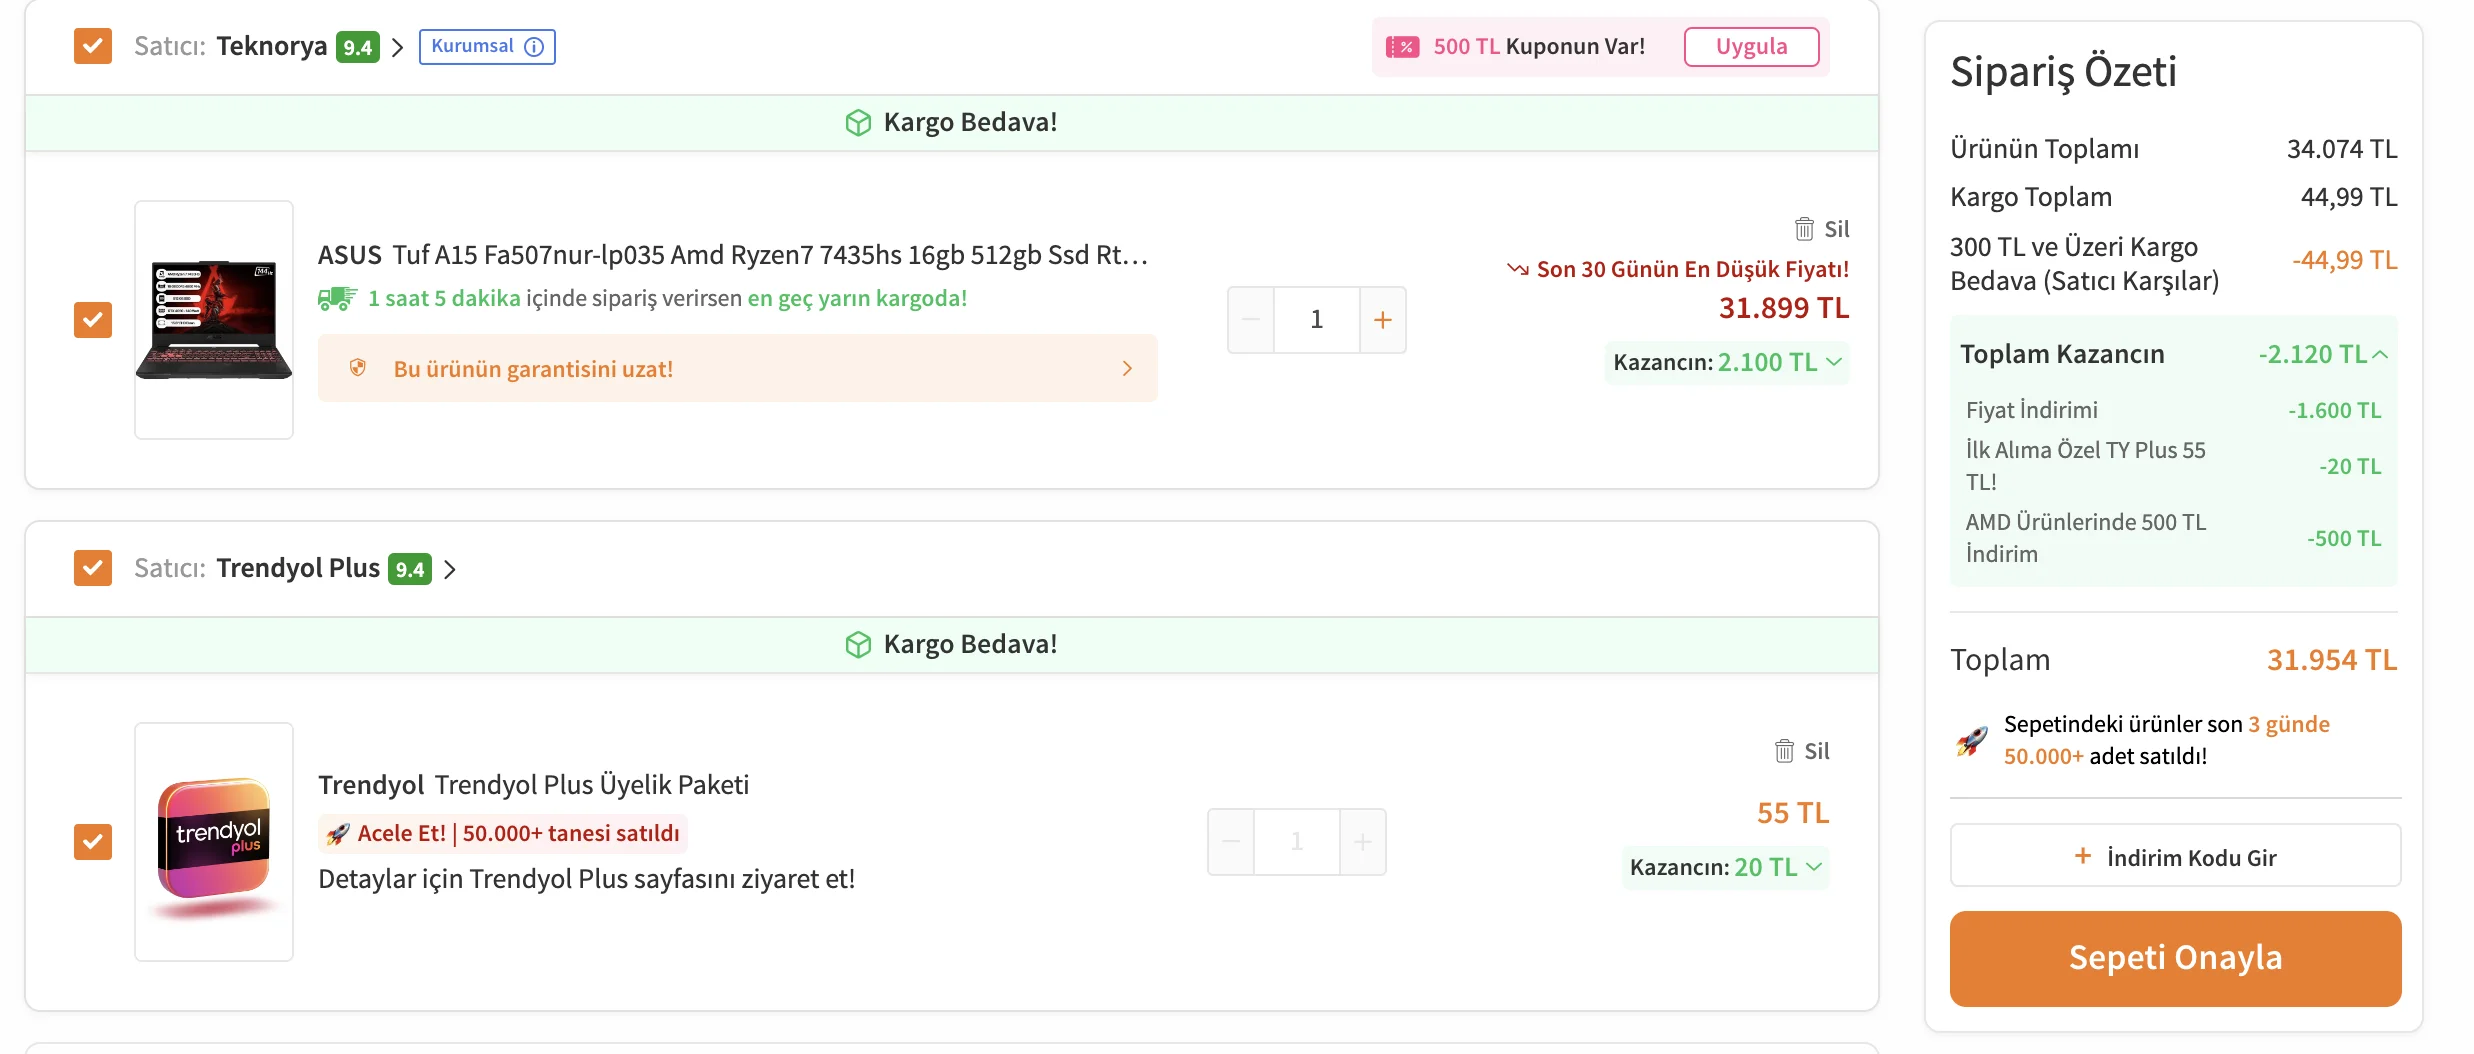Image resolution: width=2474 pixels, height=1054 pixels.
Task: Click the Teknorya 9.4 rating badge
Action: (358, 47)
